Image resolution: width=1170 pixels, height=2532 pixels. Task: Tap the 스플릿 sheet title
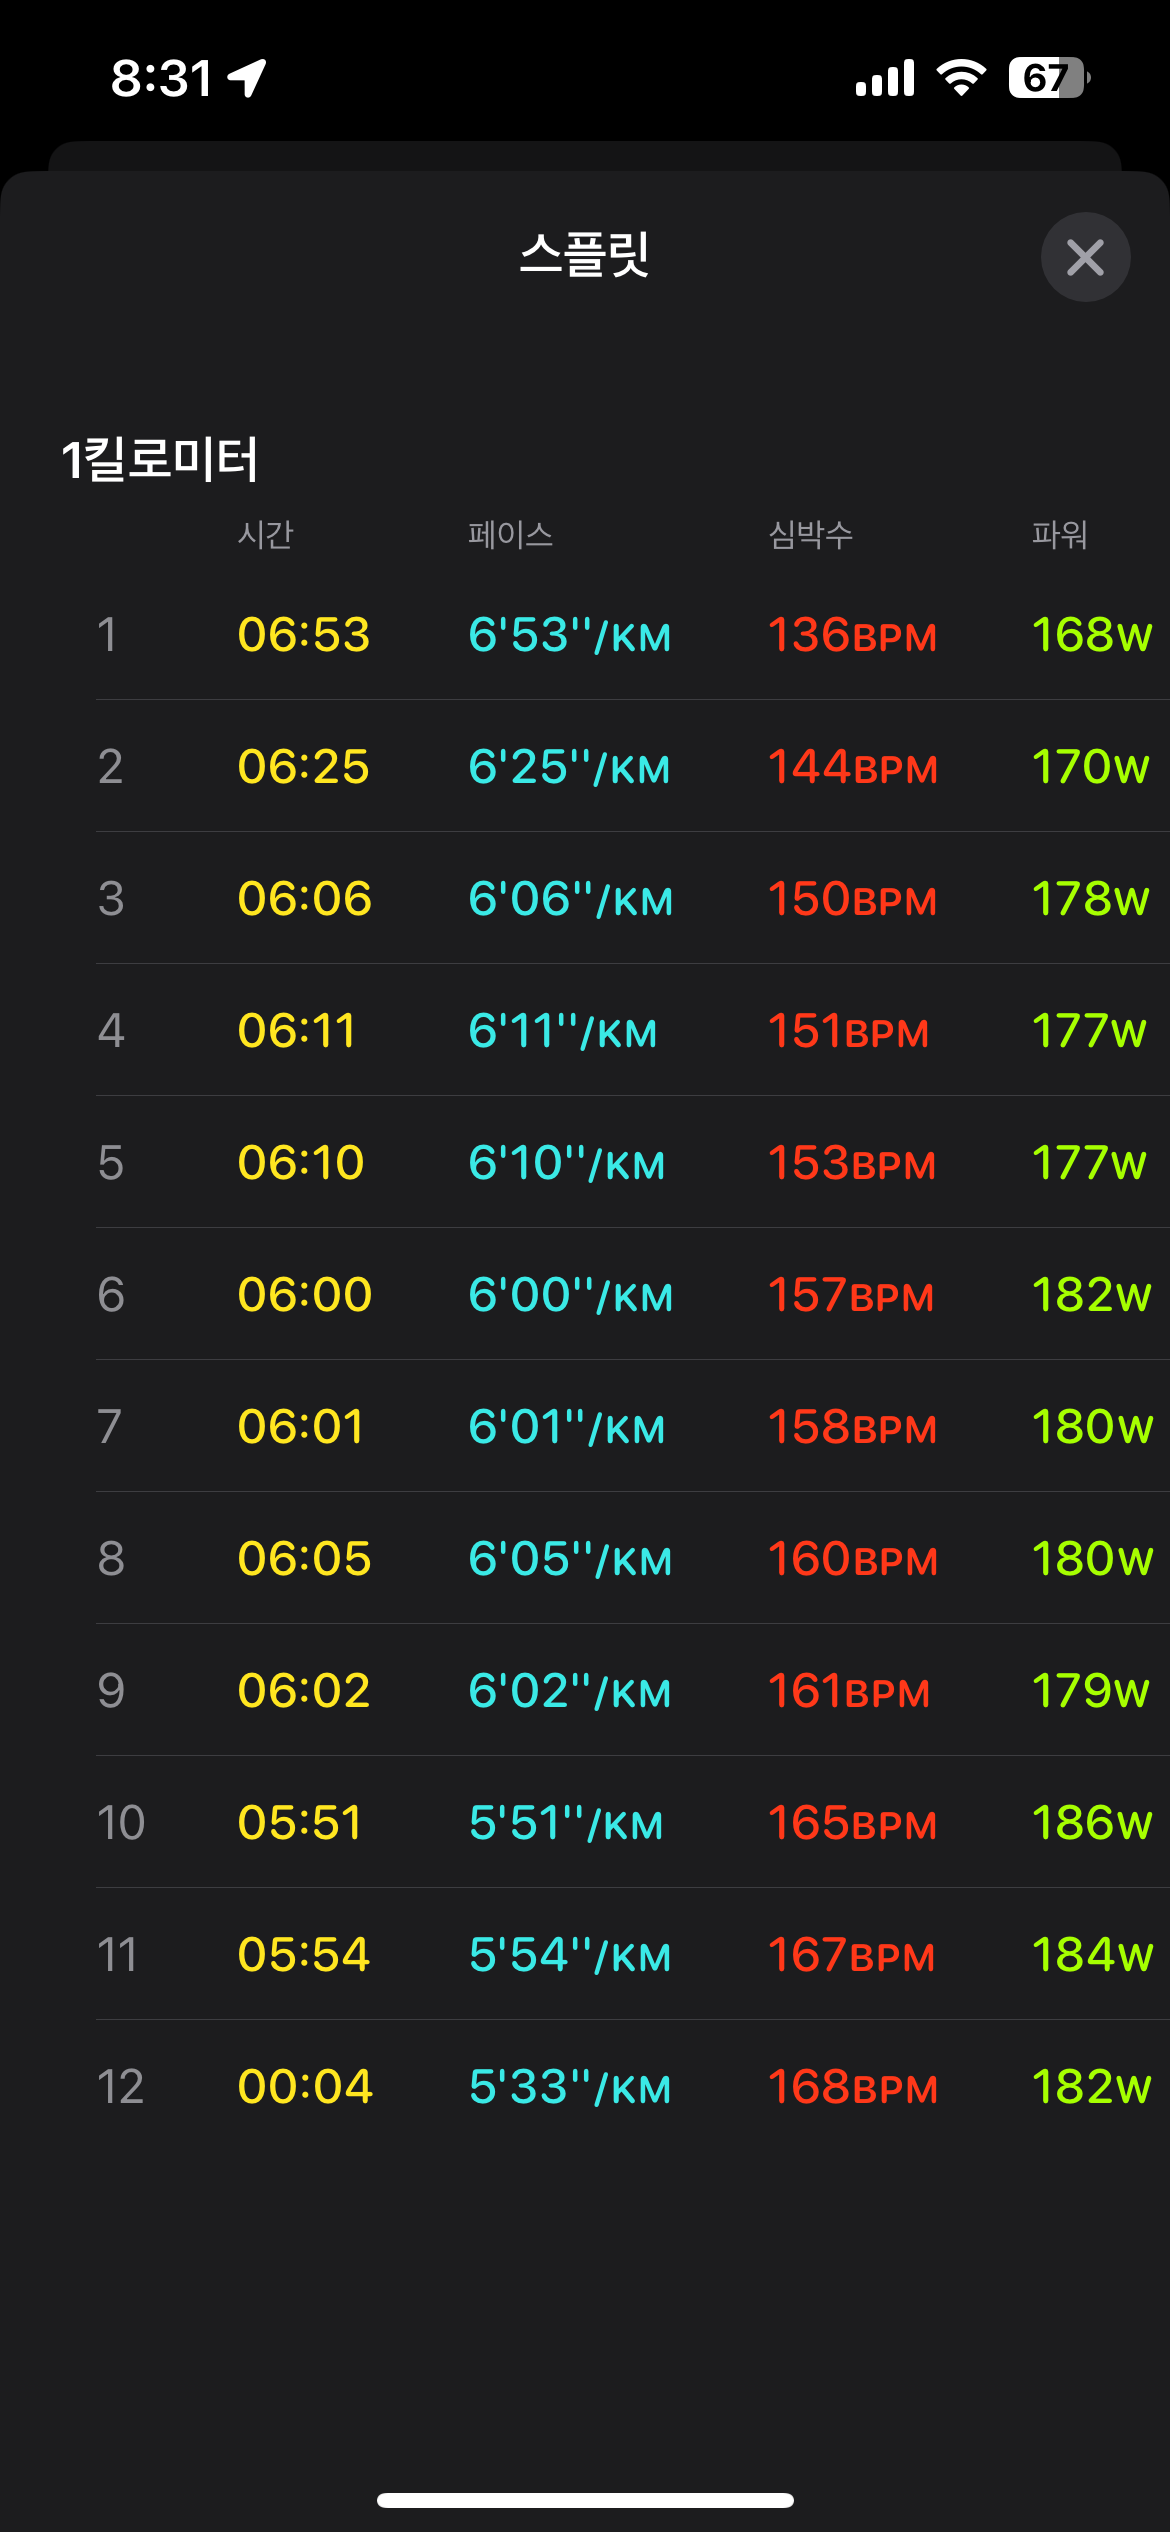tap(585, 254)
